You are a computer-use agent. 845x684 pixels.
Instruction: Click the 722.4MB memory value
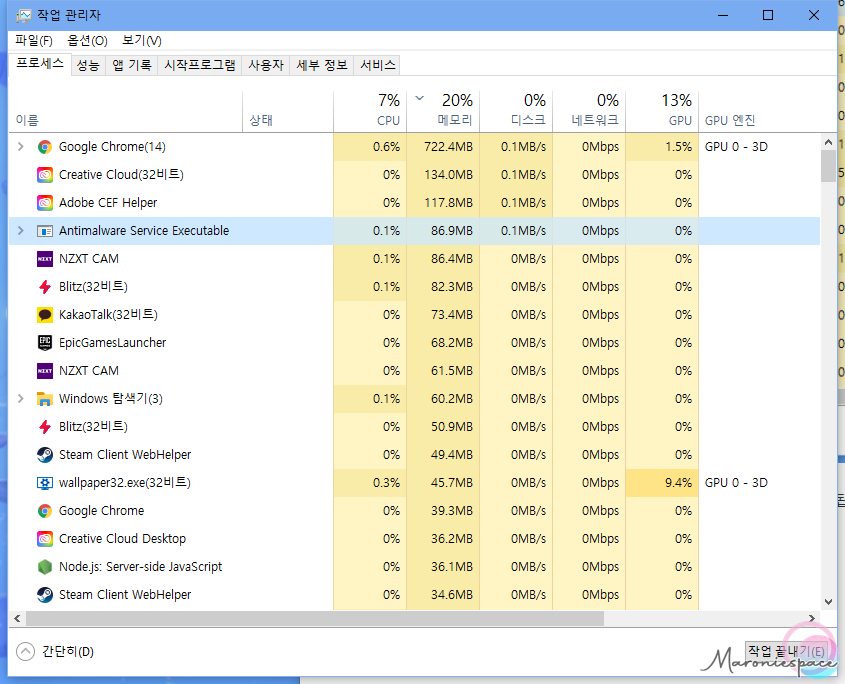(448, 147)
